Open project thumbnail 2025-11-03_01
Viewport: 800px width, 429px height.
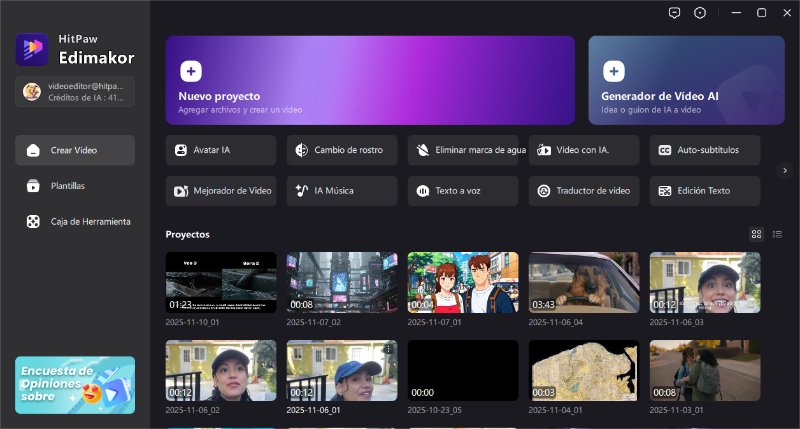pos(705,370)
